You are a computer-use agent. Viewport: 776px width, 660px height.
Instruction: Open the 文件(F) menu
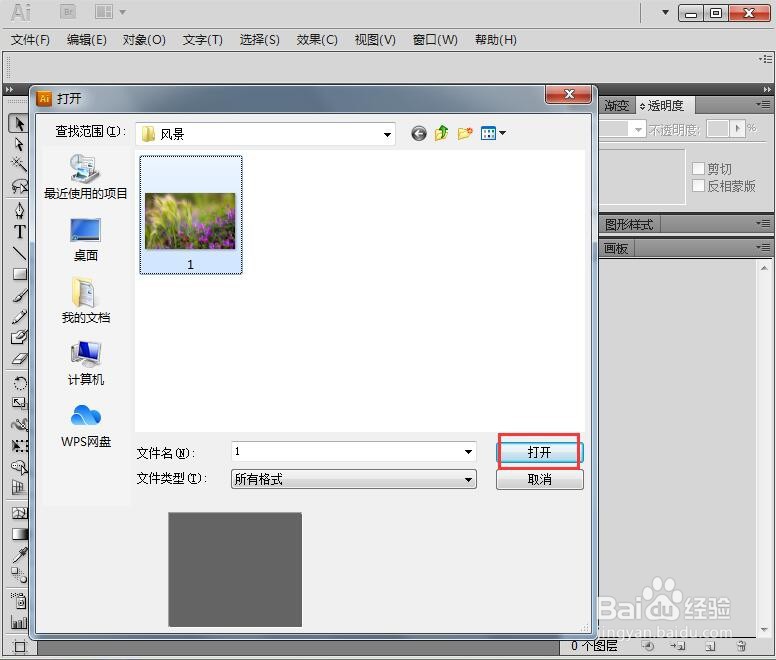click(30, 40)
